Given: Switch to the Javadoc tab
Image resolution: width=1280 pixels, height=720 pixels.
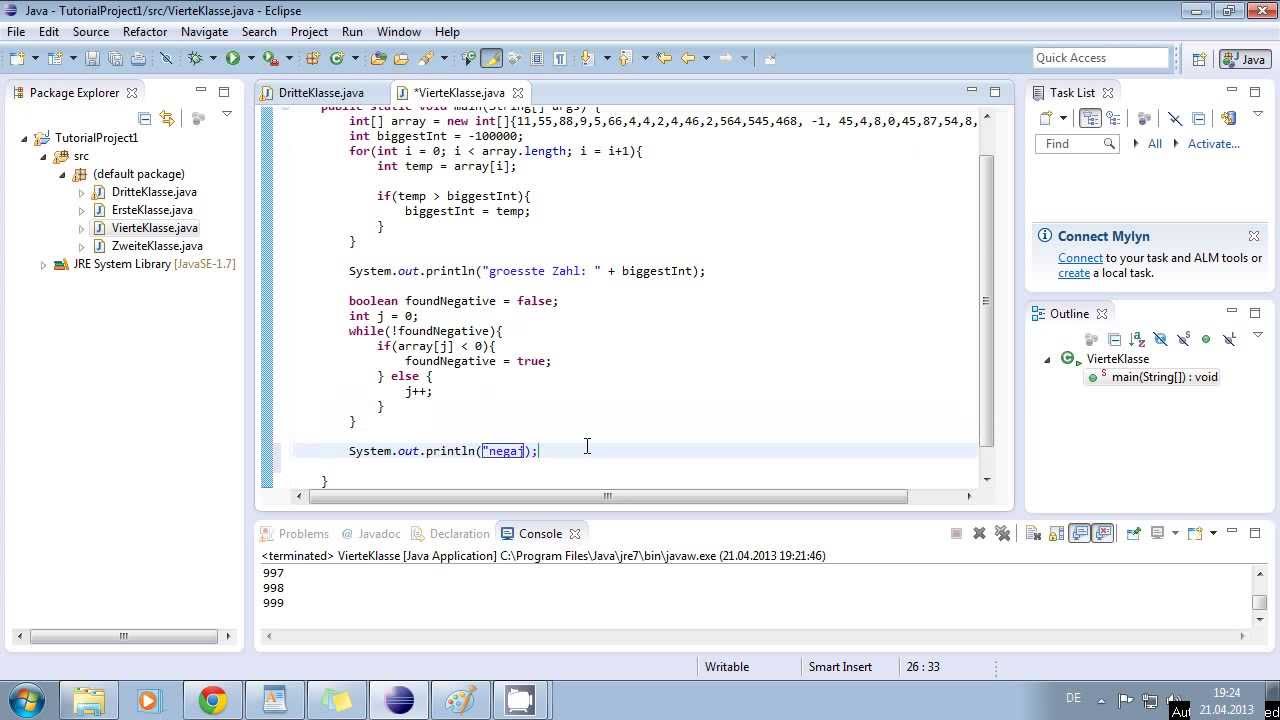Looking at the screenshot, I should pos(370,534).
